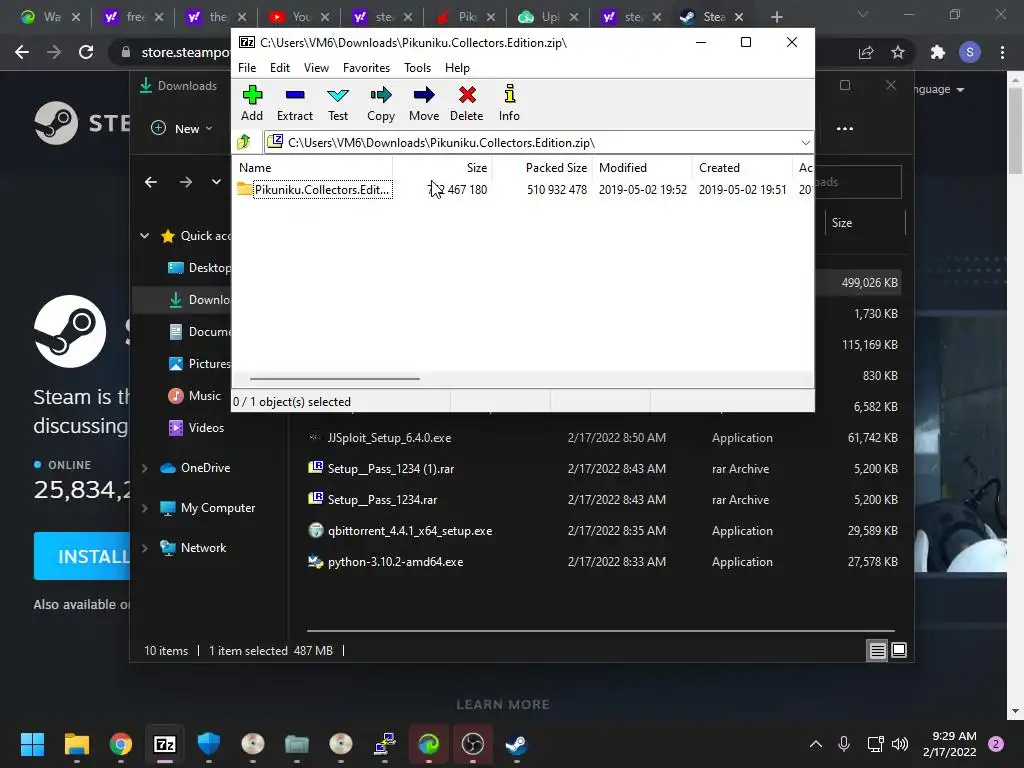The image size is (1024, 768).
Task: Show hidden system tray icons
Action: tap(816, 743)
